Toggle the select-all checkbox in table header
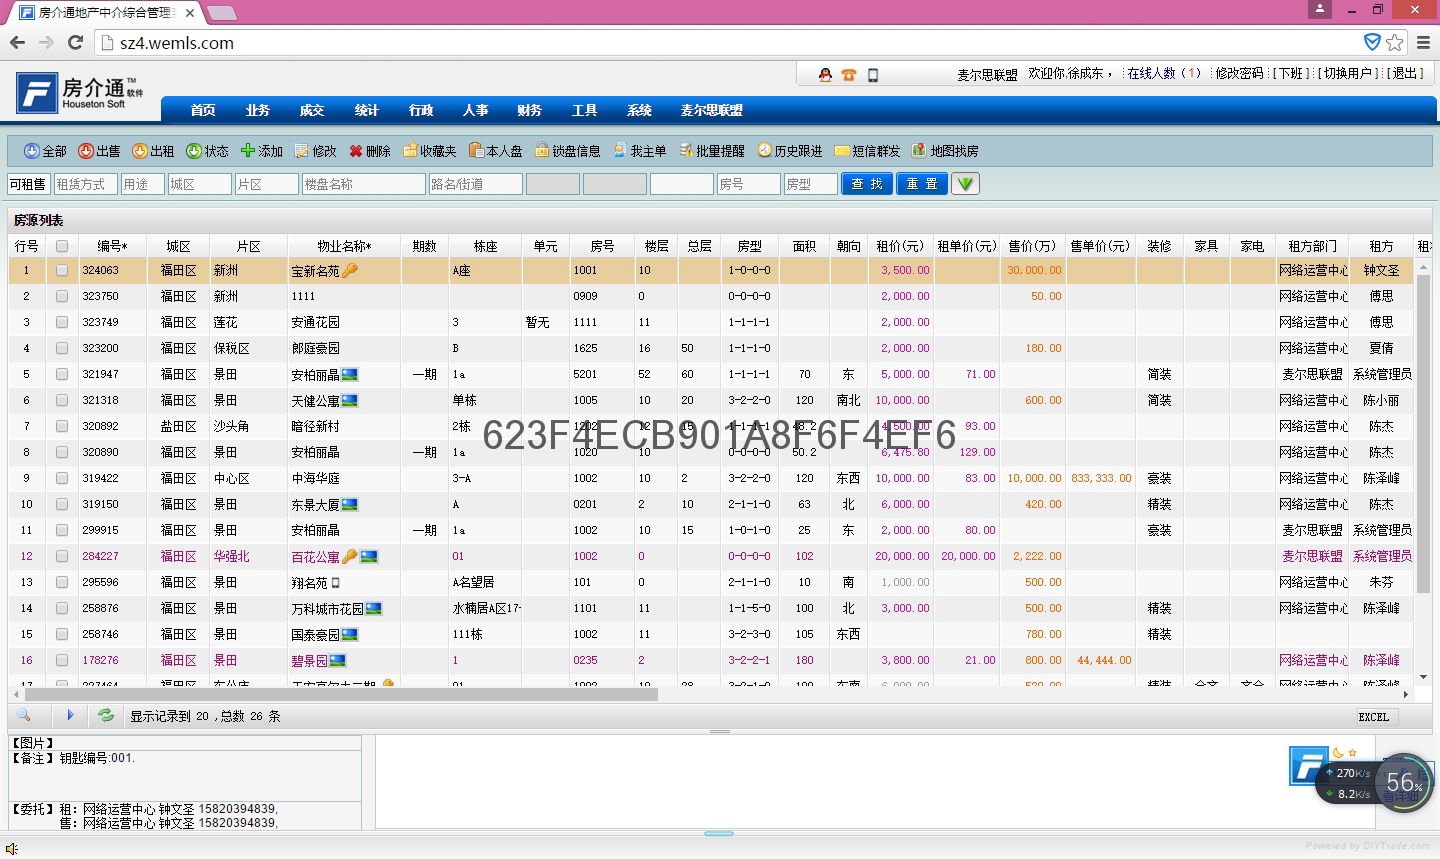 (x=62, y=246)
